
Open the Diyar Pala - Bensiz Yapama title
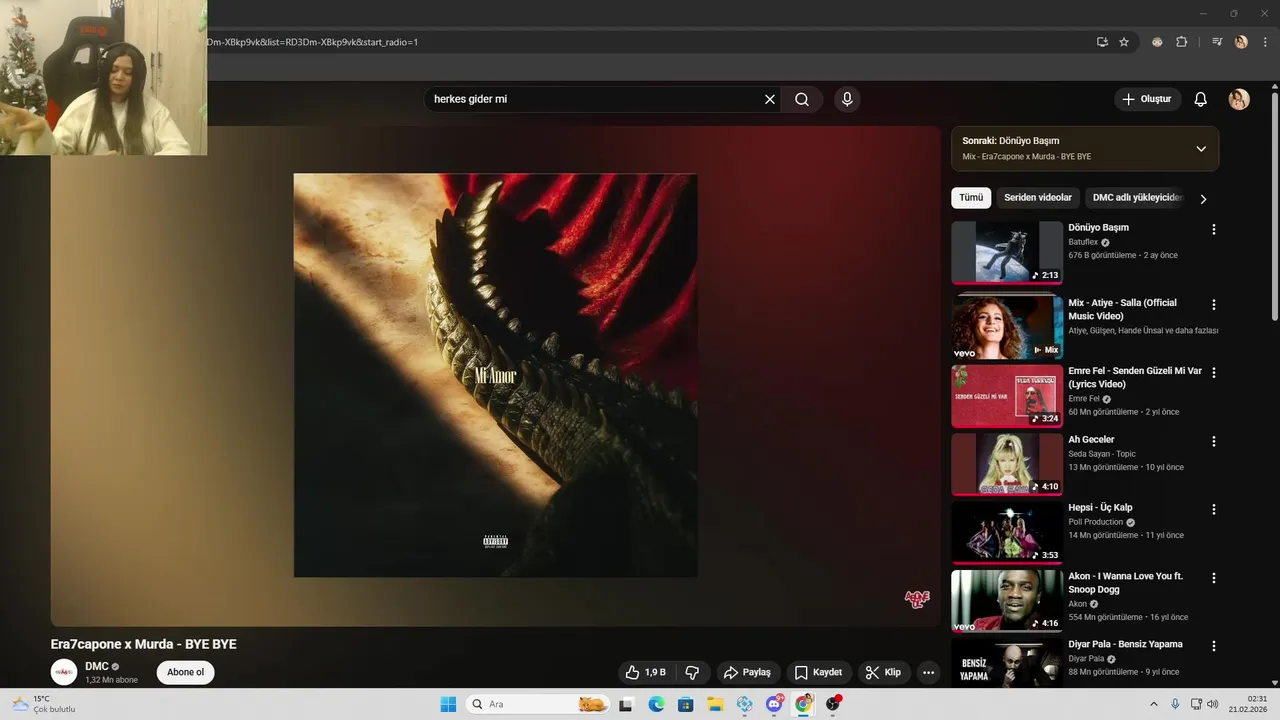click(1125, 644)
